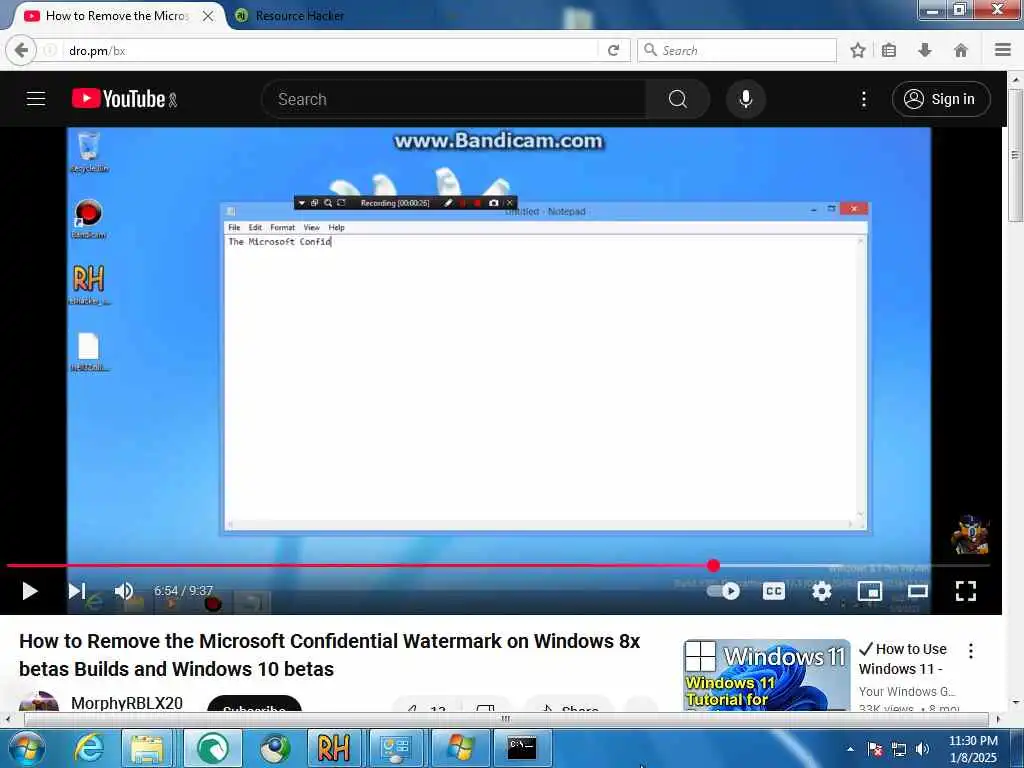This screenshot has height=768, width=1024.
Task: Open the browser hamburger menu
Action: tap(1003, 50)
